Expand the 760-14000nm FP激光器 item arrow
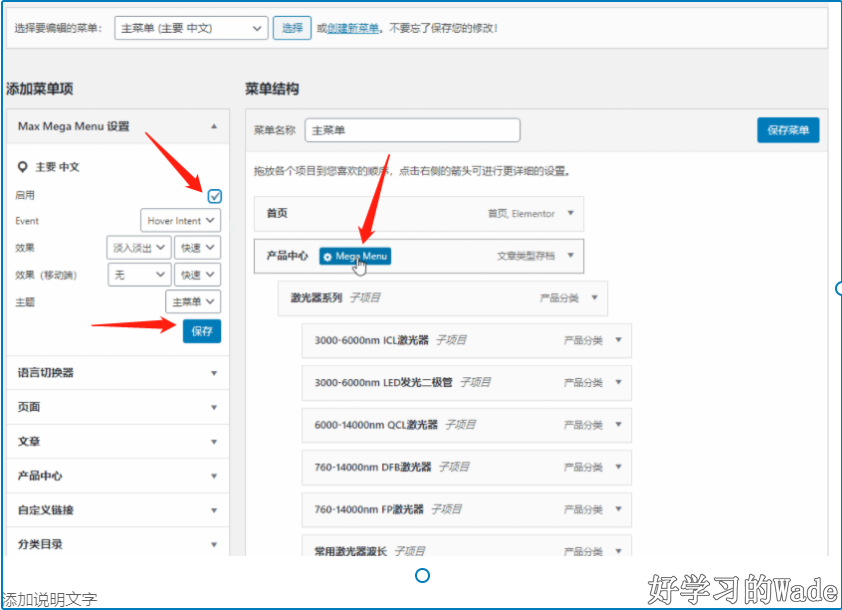Screen dimensions: 842x610 pyautogui.click(x=619, y=509)
